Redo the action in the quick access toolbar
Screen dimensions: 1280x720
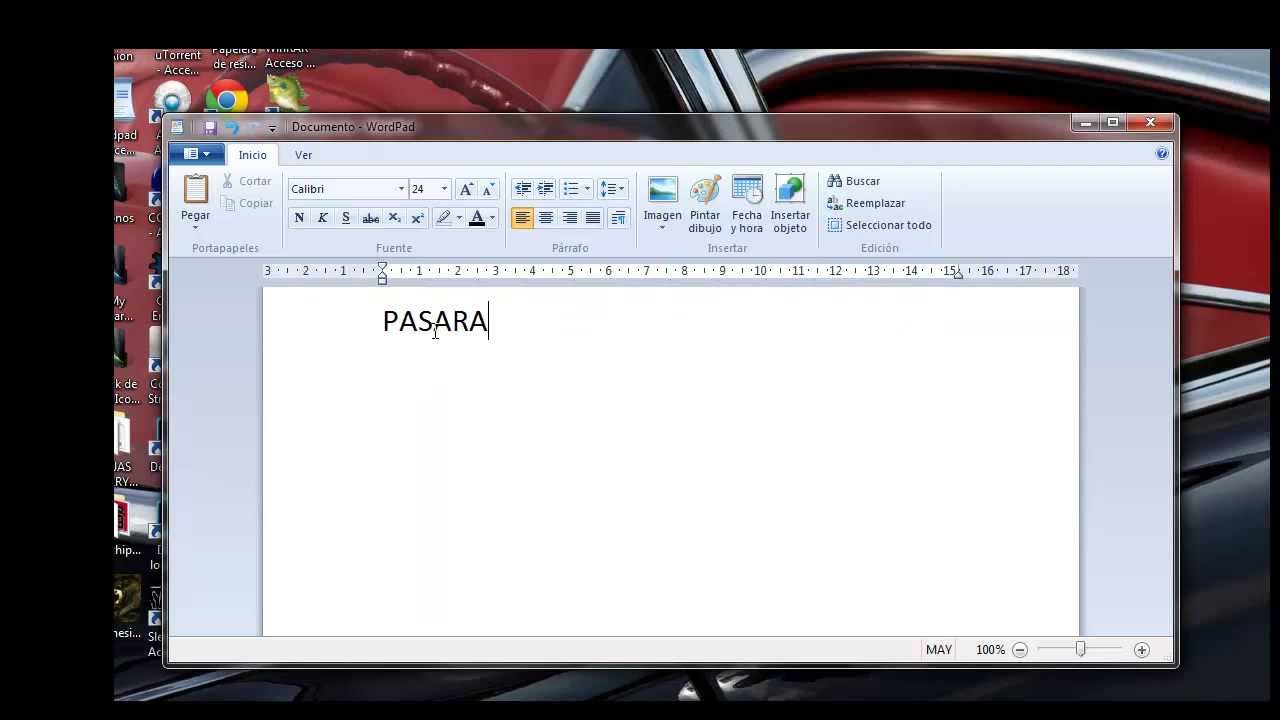[254, 127]
